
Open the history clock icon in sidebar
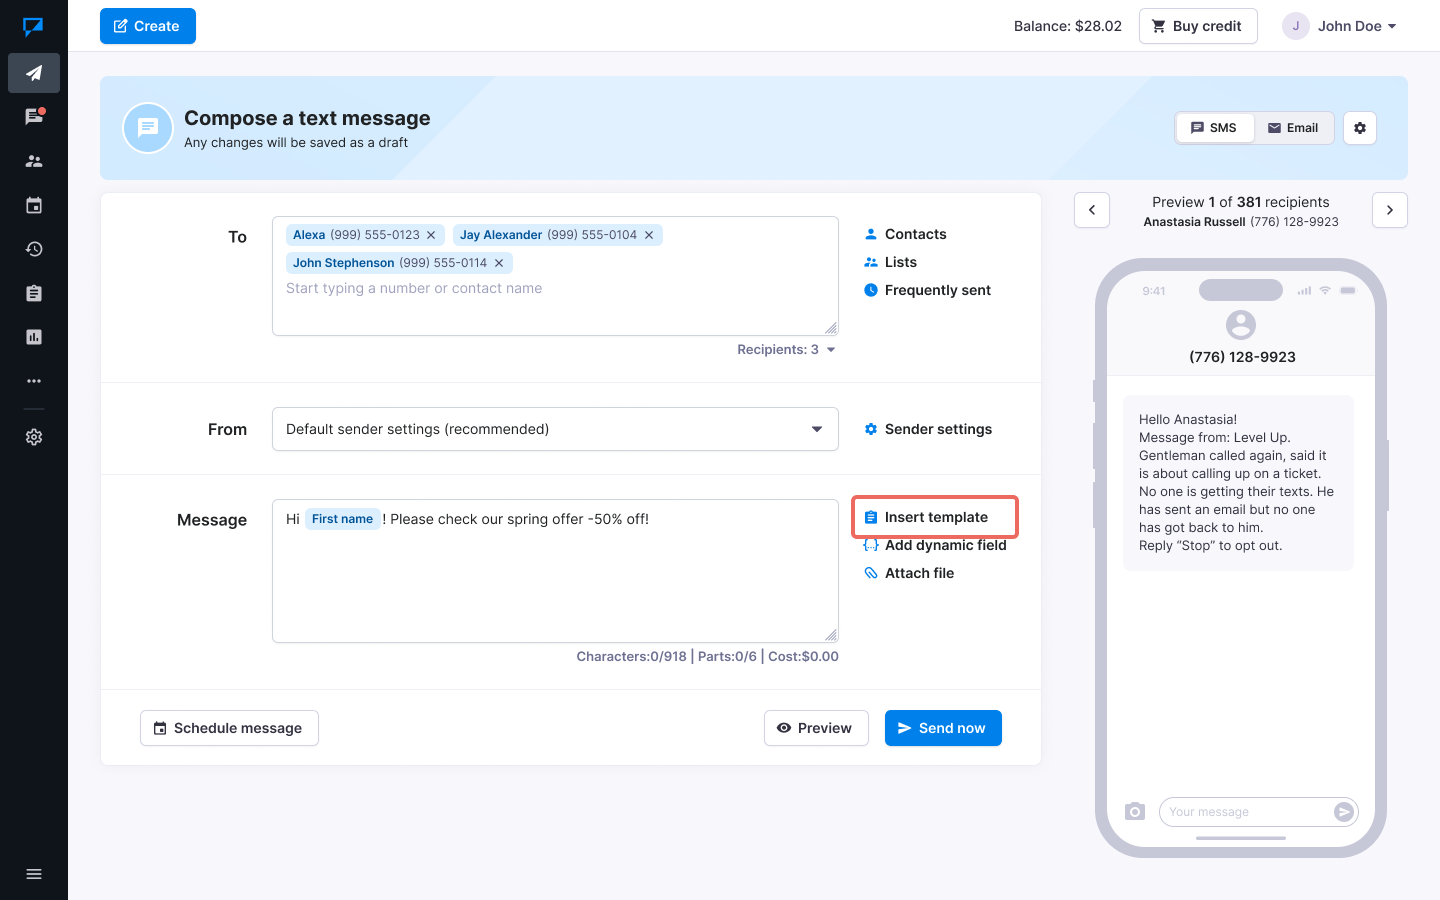34,249
